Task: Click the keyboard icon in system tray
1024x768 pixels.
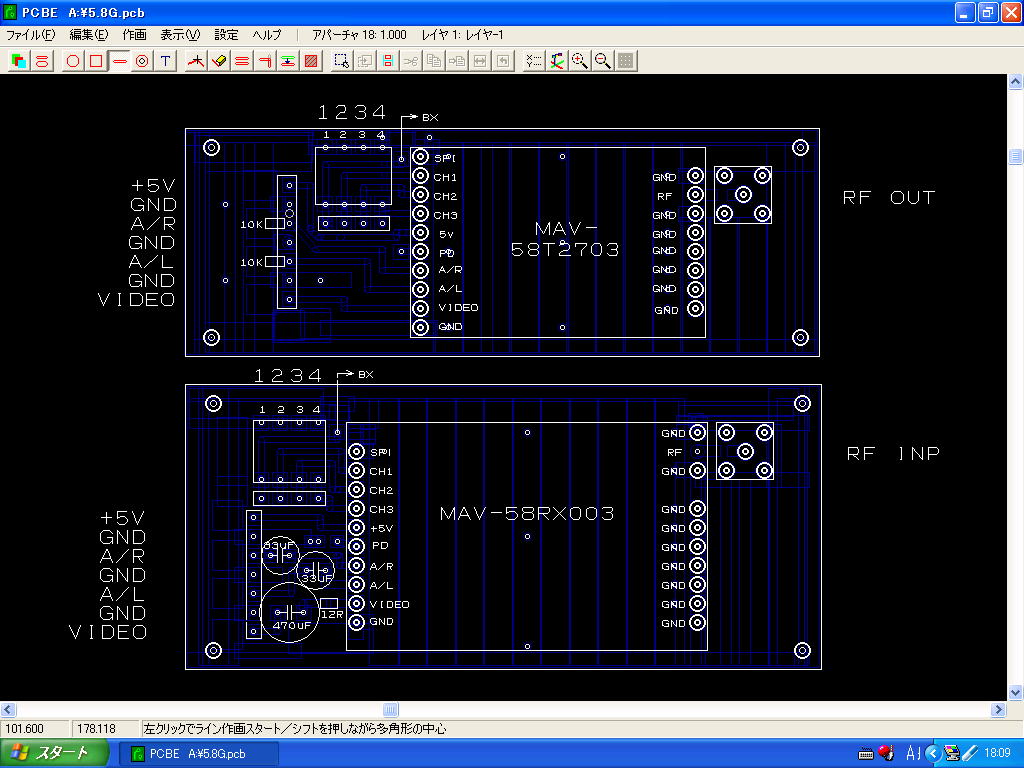Action: pyautogui.click(x=866, y=754)
